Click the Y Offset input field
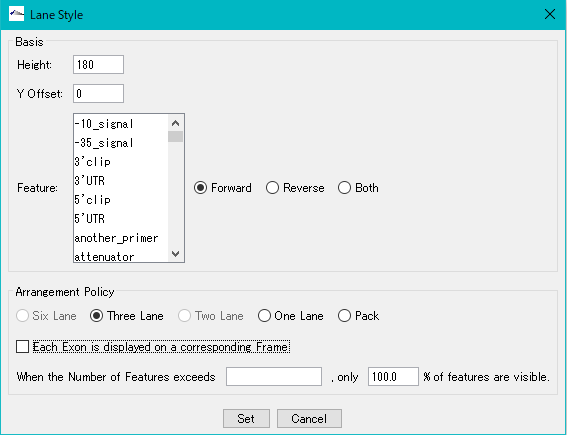This screenshot has width=567, height=435. click(x=98, y=93)
